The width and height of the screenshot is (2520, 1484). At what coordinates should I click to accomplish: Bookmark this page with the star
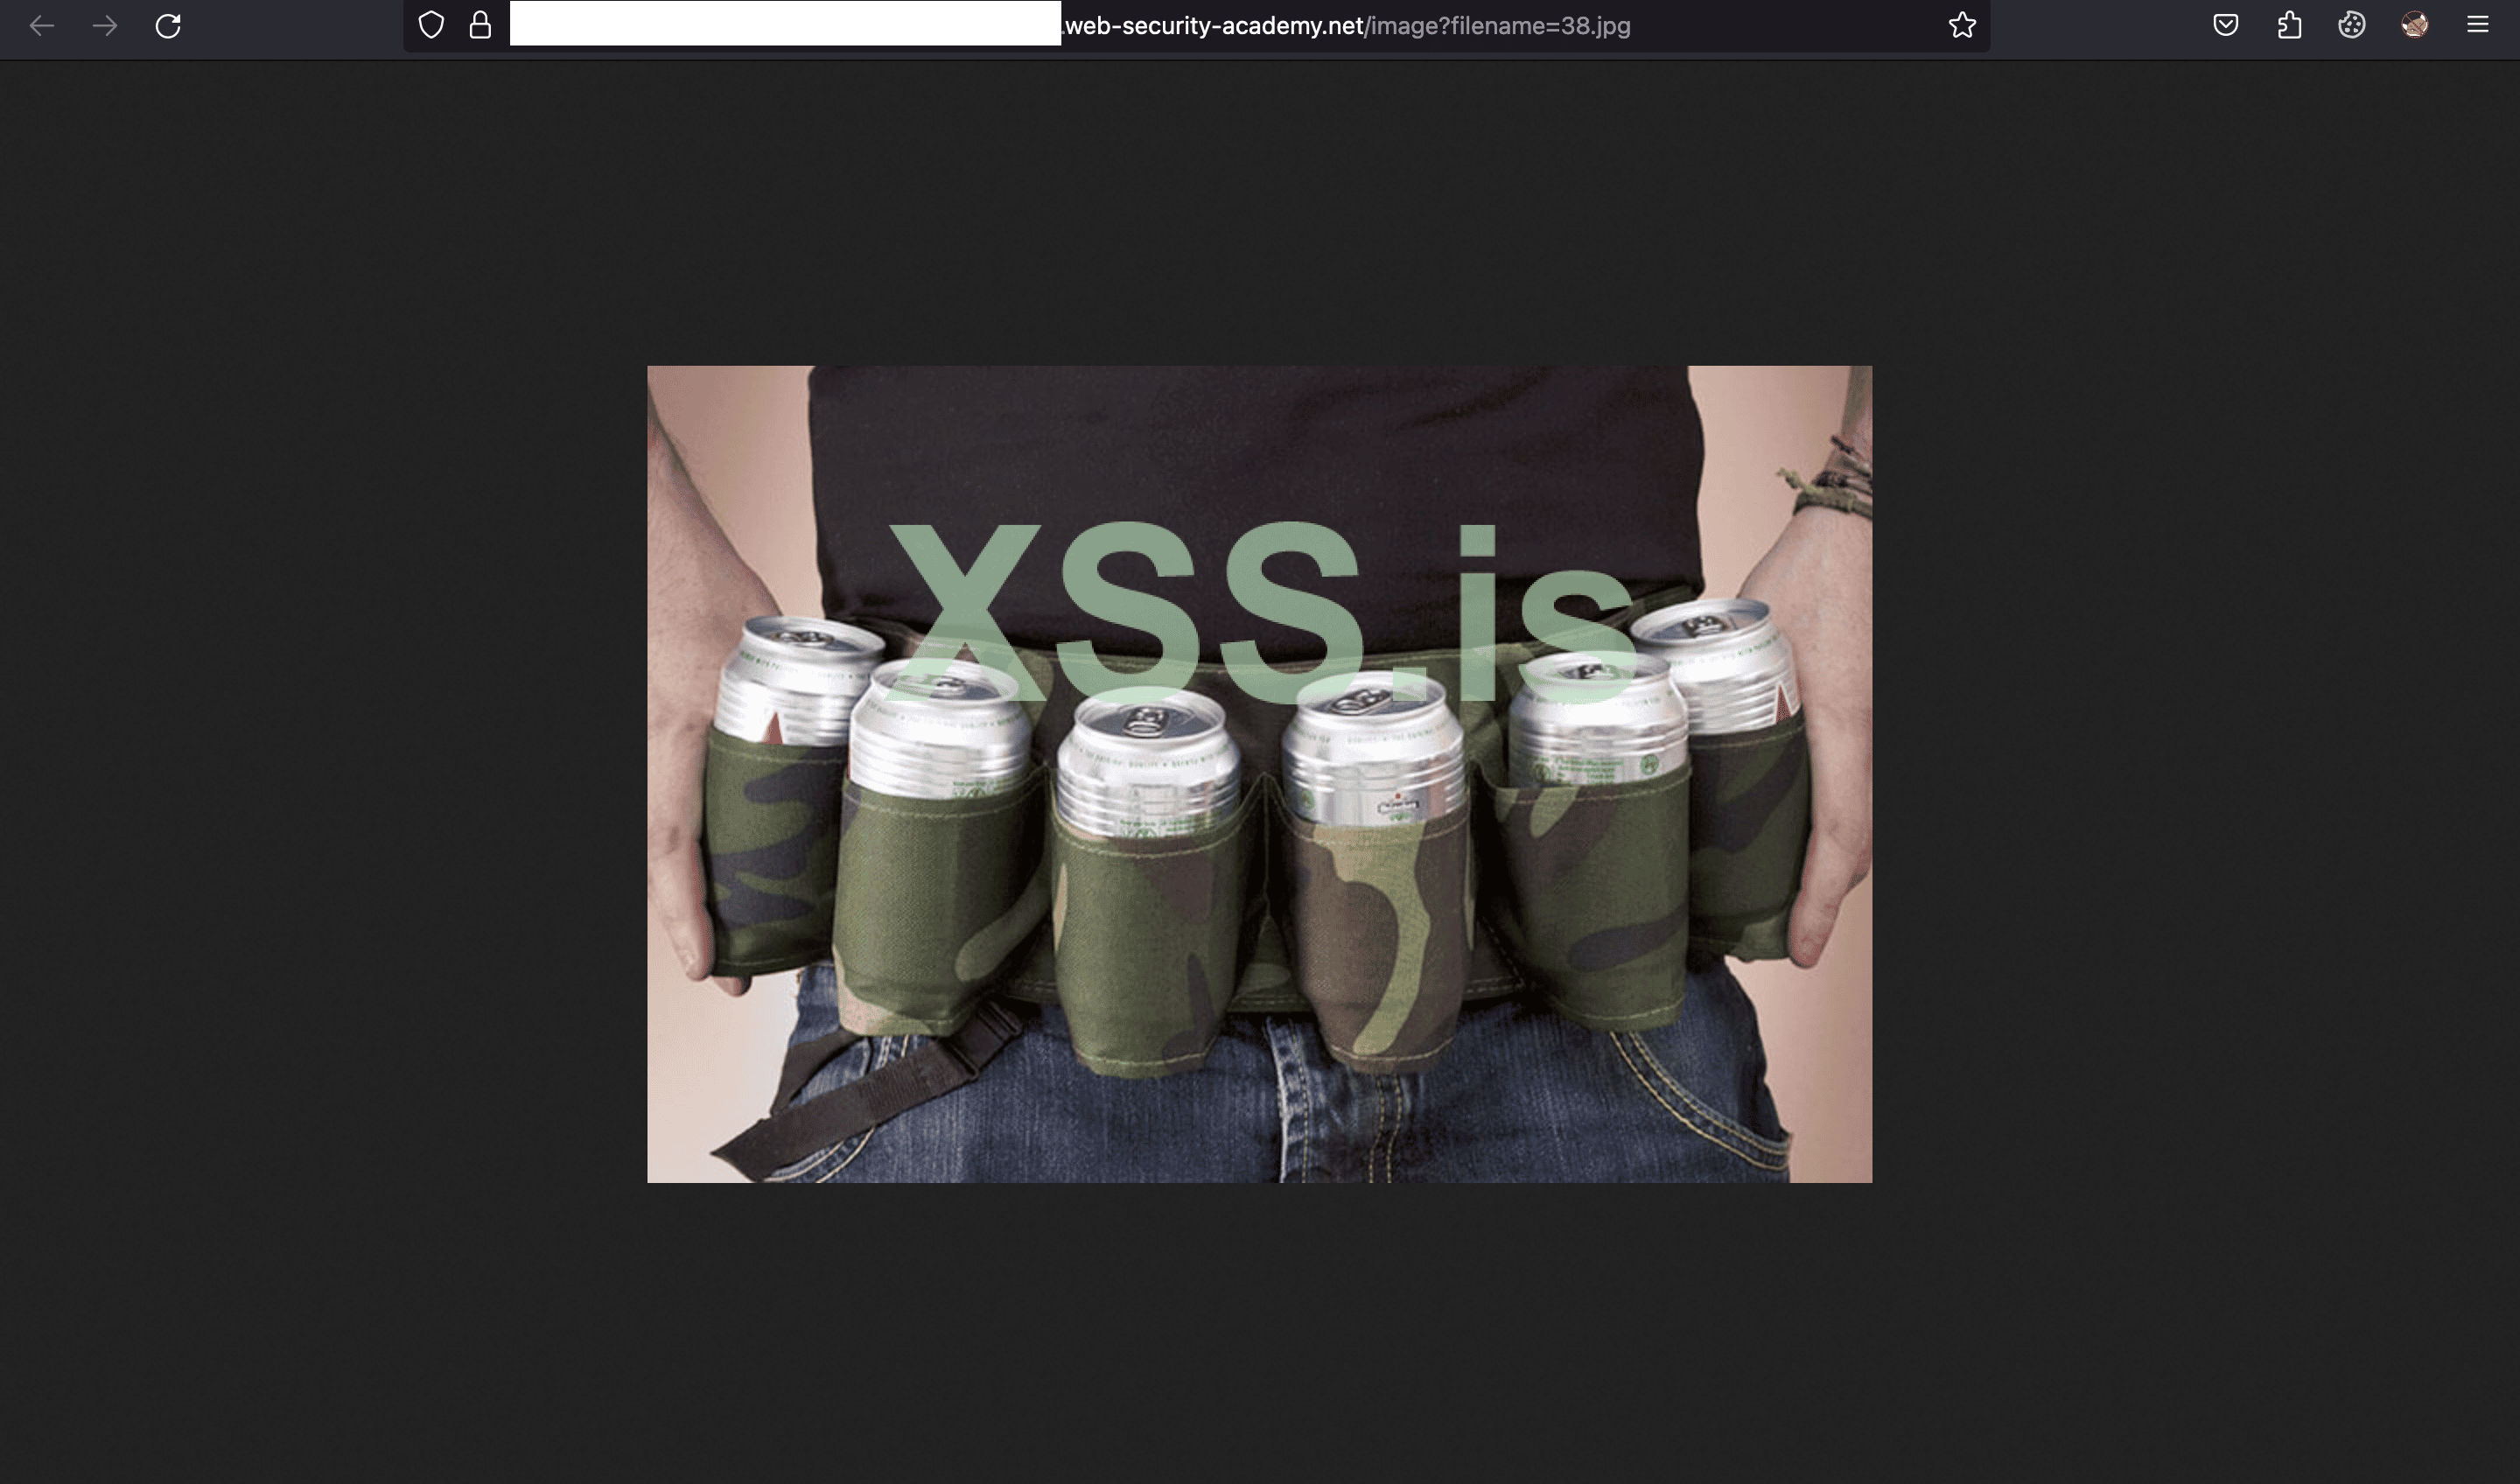point(1962,25)
